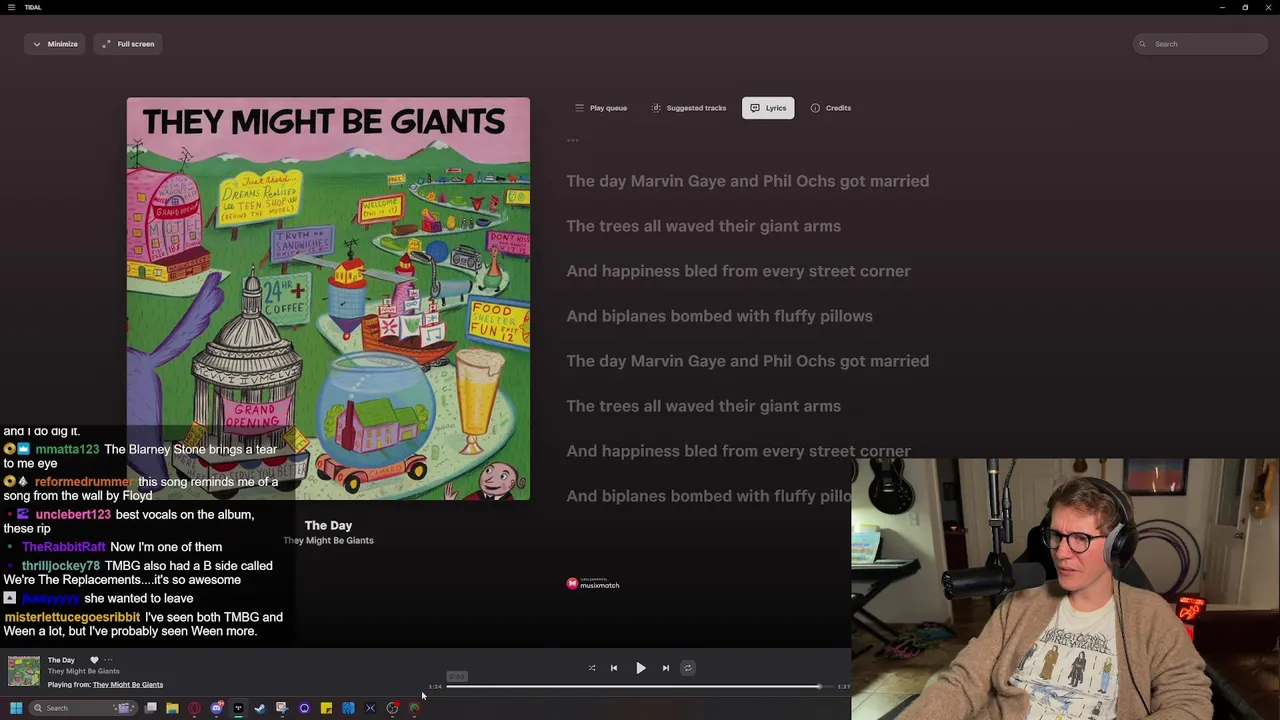Click the magnifier icon in the Search box

click(1142, 44)
